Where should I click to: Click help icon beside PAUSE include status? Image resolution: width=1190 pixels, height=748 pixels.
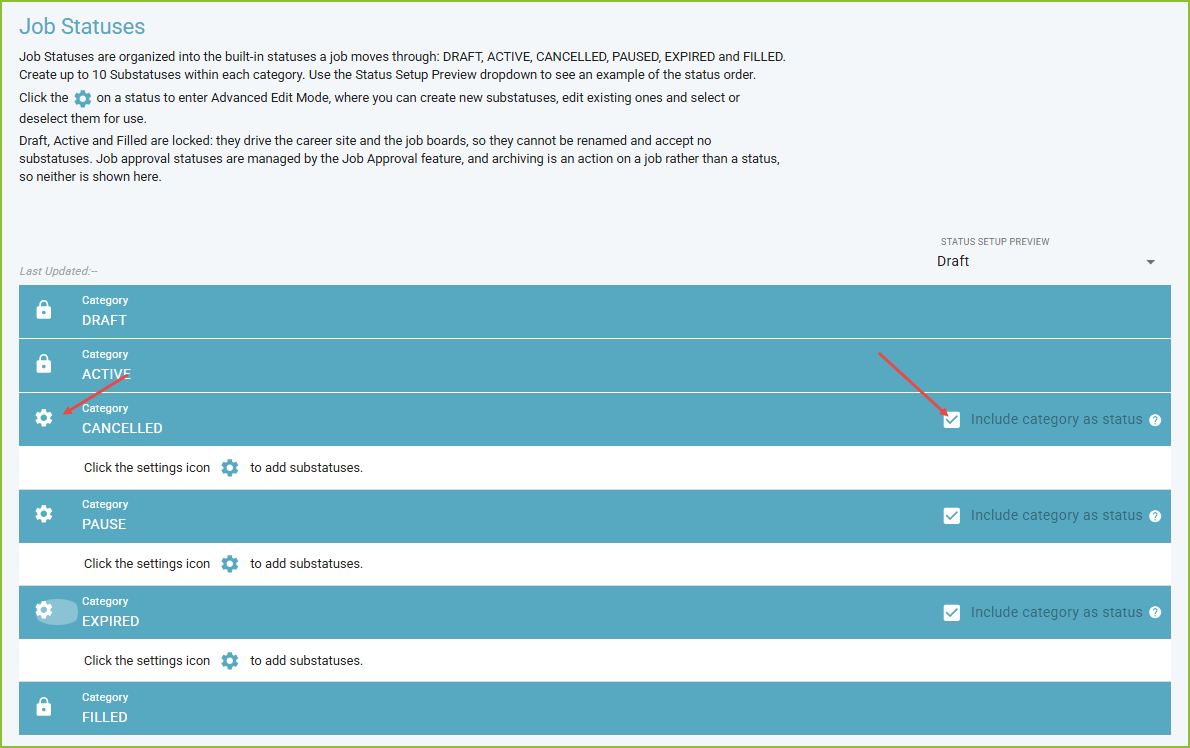click(1155, 516)
